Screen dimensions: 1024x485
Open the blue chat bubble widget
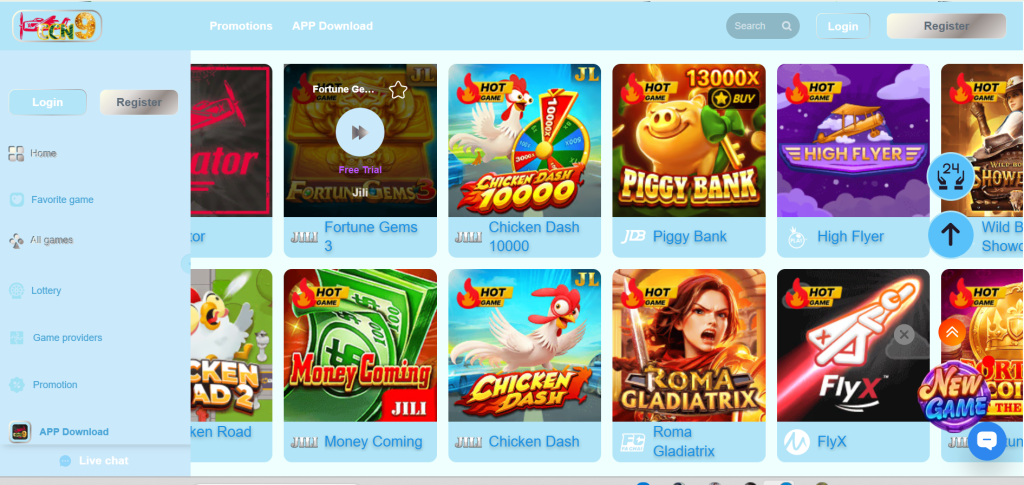coord(987,441)
